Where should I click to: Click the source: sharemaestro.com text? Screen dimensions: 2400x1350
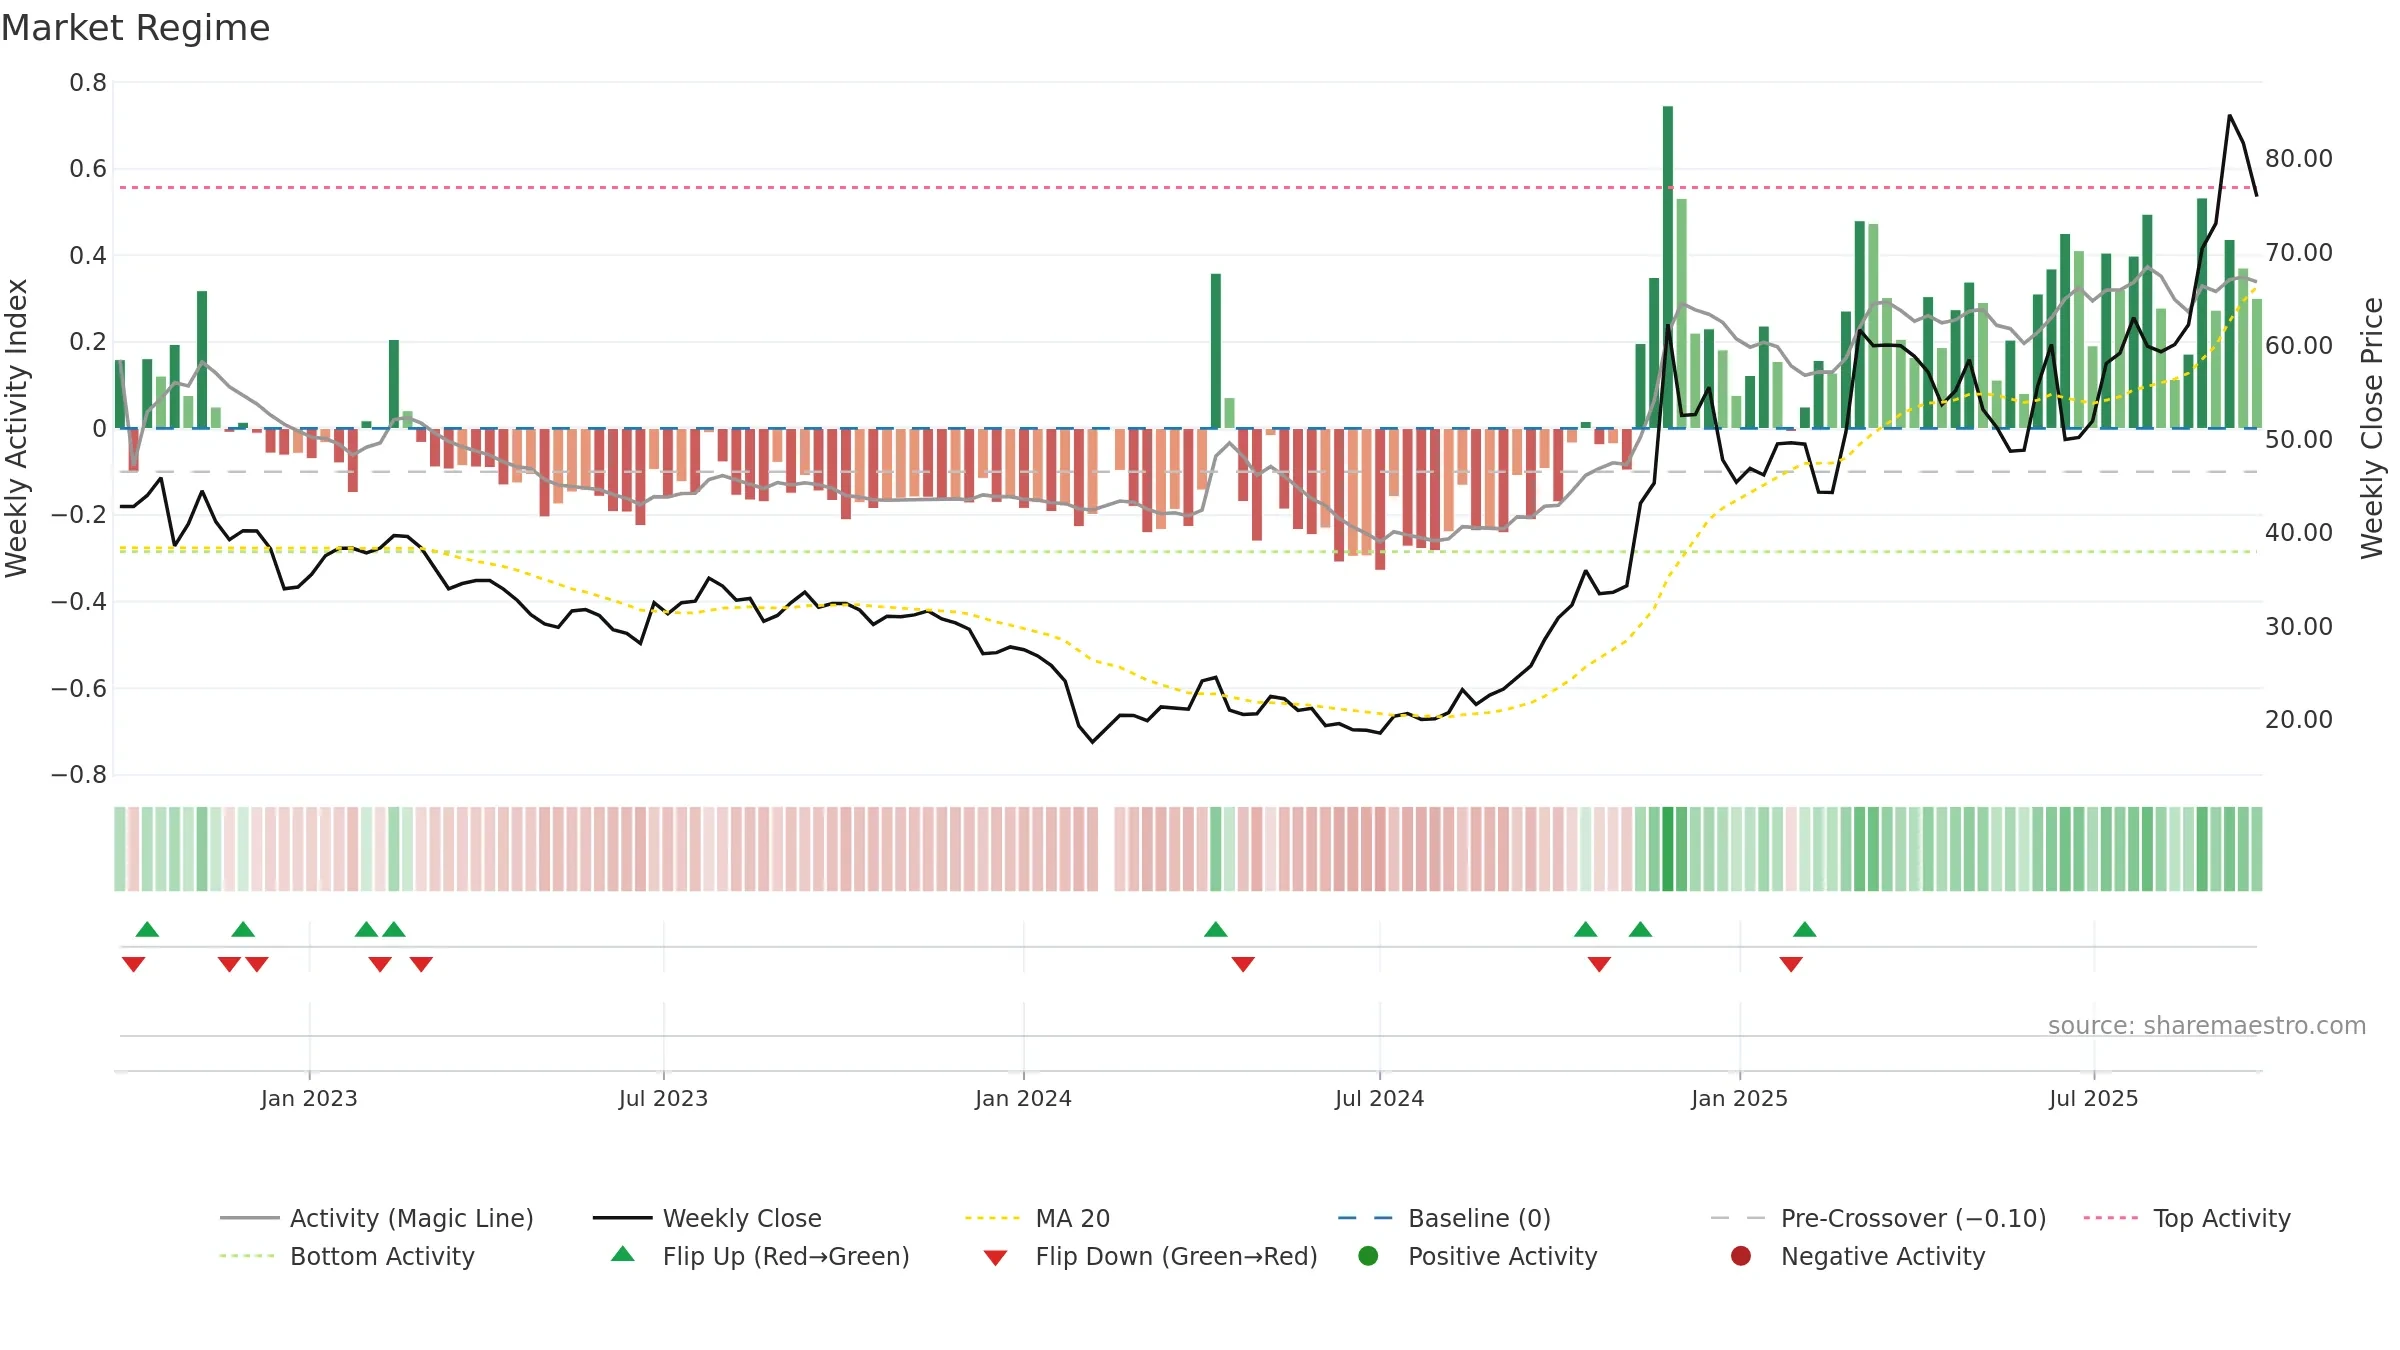tap(2207, 1025)
